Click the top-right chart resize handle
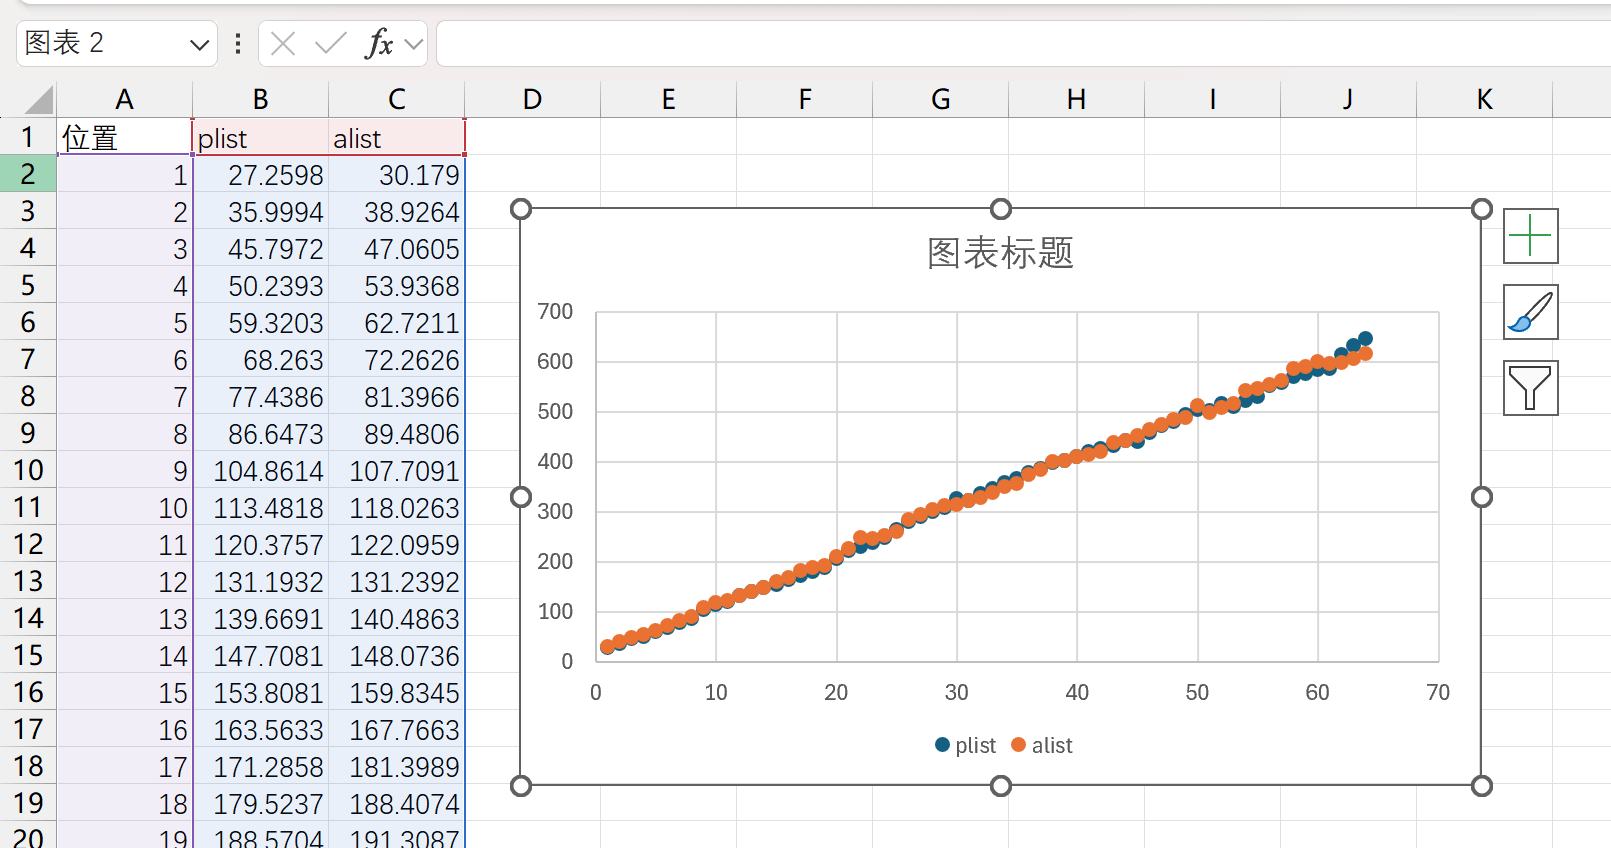 (x=1482, y=209)
